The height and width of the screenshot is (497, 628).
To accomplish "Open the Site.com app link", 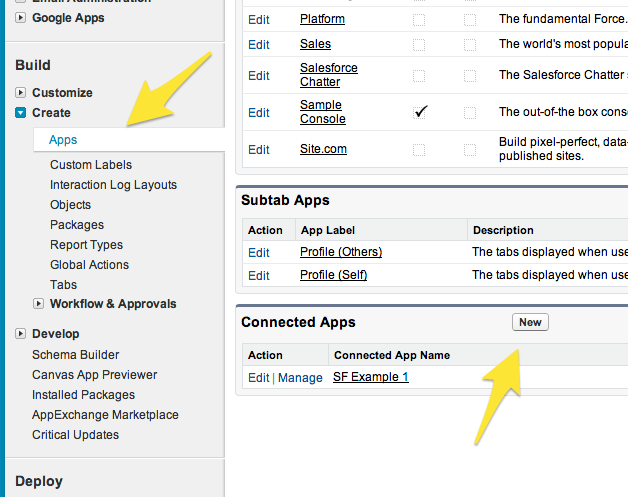I will [324, 149].
